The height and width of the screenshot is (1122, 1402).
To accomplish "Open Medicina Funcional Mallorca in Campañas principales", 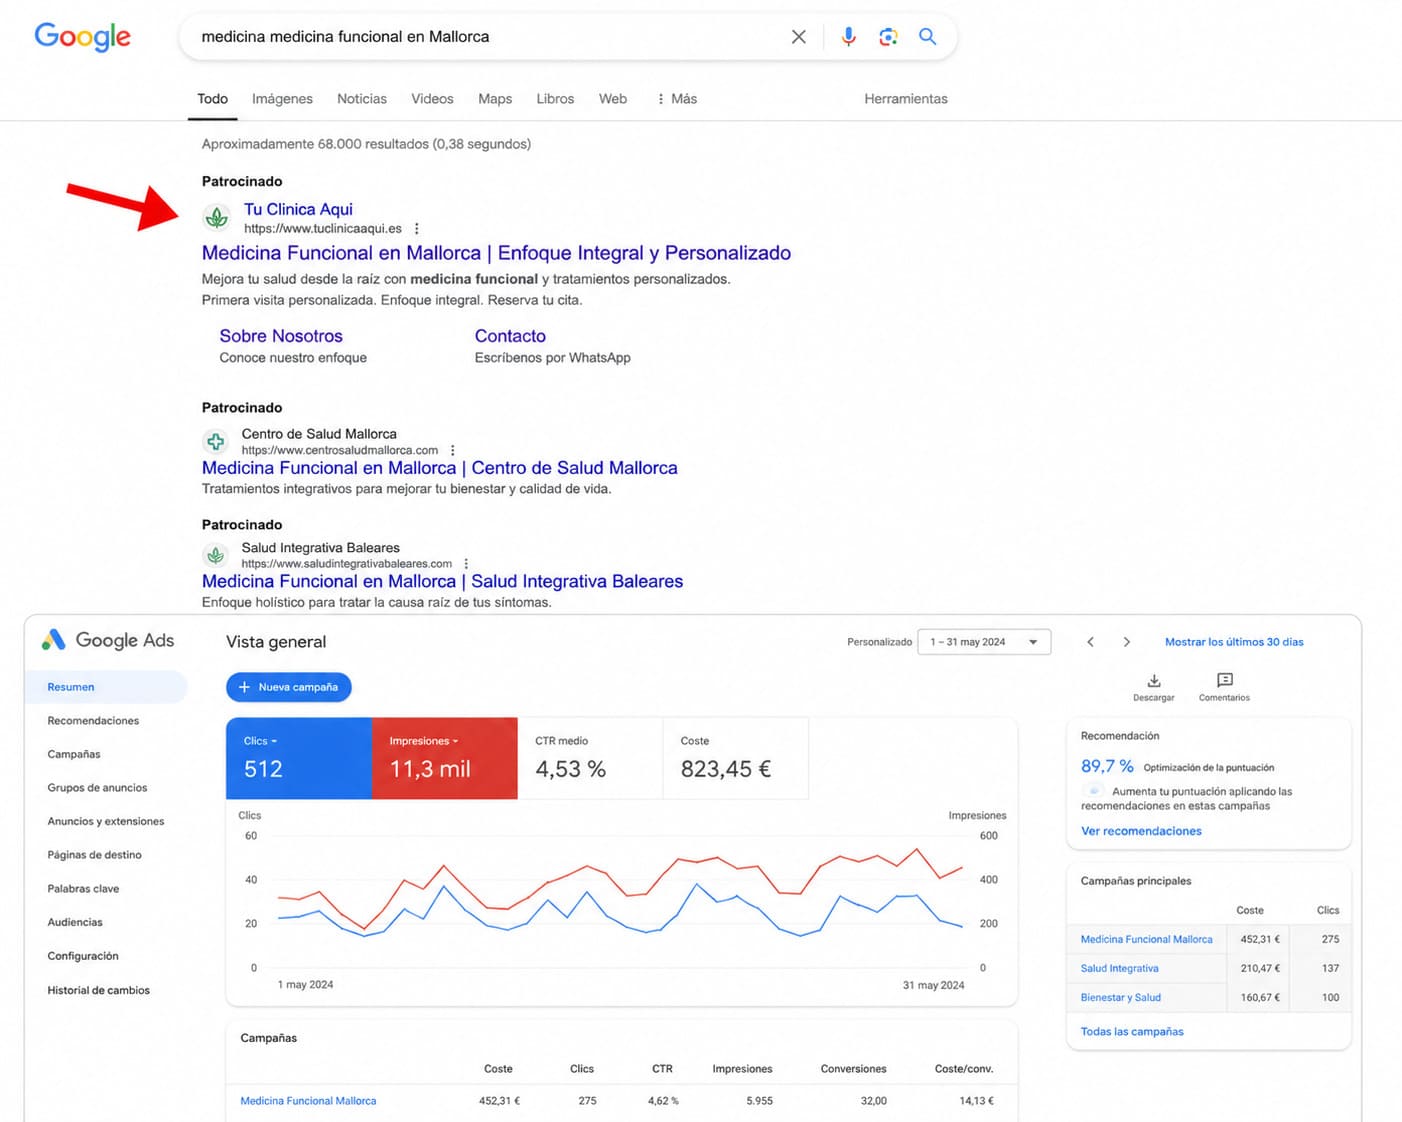I will 1146,939.
